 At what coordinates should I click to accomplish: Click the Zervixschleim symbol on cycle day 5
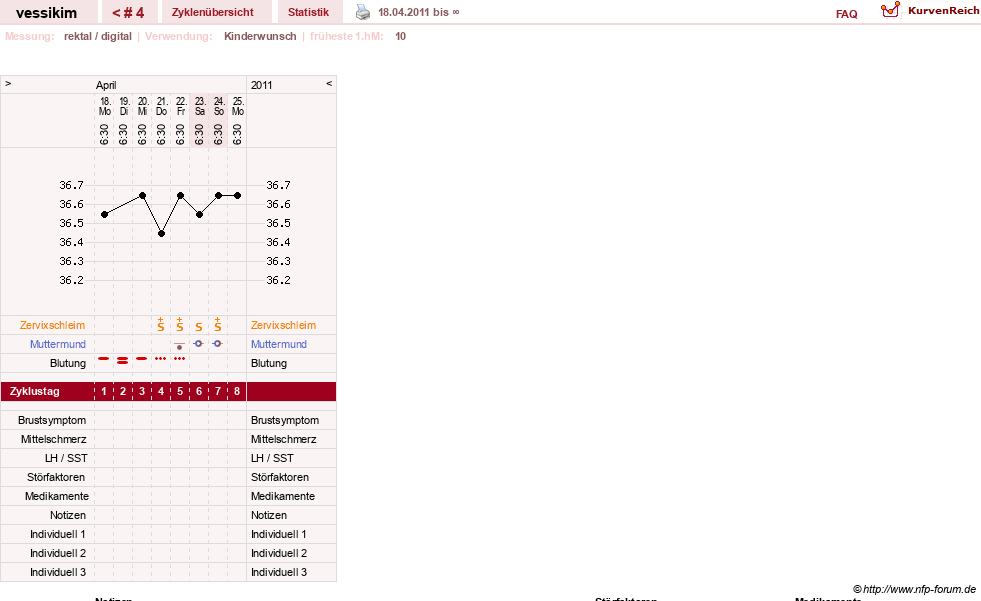point(180,325)
